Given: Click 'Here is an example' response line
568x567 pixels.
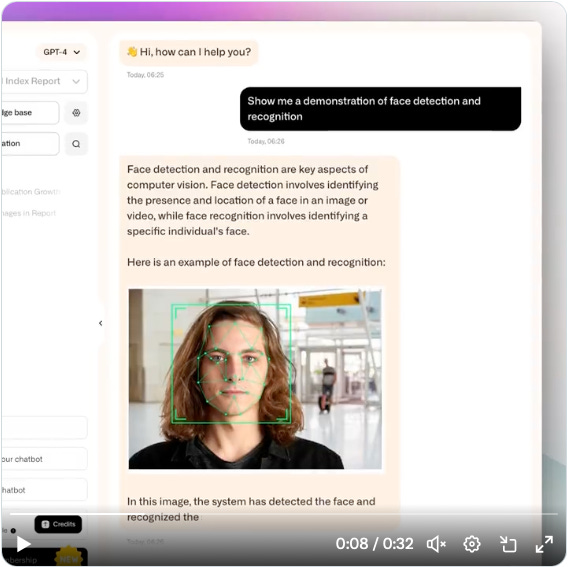Looking at the screenshot, I should click(256, 262).
